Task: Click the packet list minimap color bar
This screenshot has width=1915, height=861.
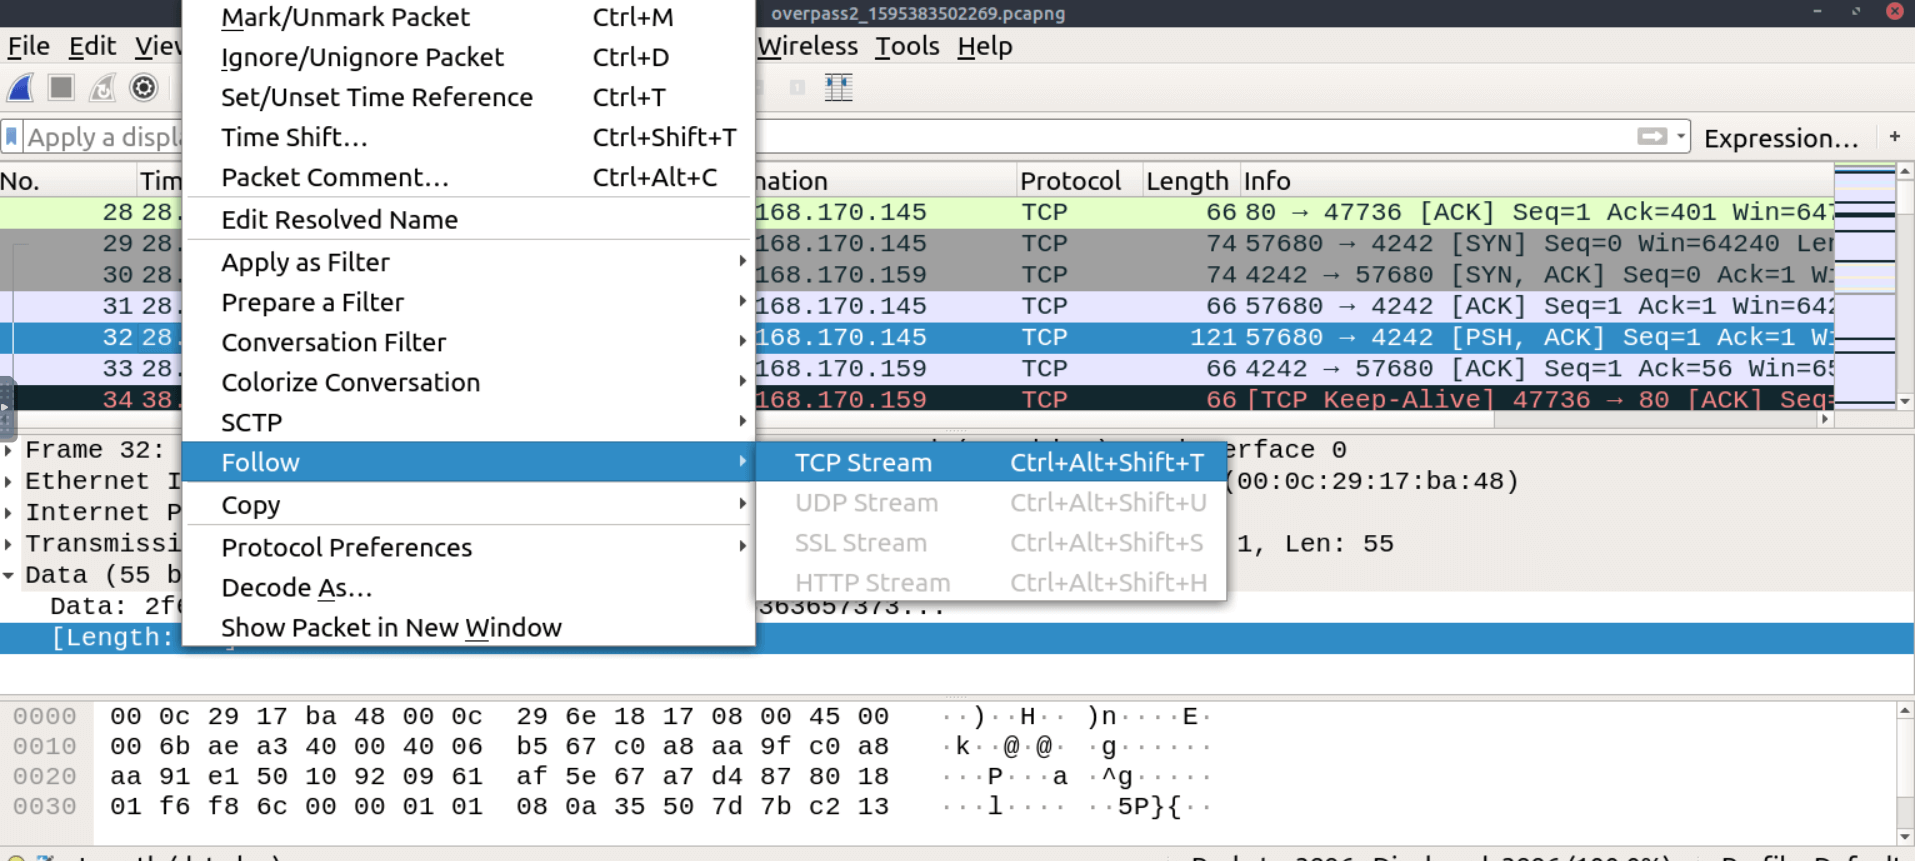Action: click(1864, 285)
